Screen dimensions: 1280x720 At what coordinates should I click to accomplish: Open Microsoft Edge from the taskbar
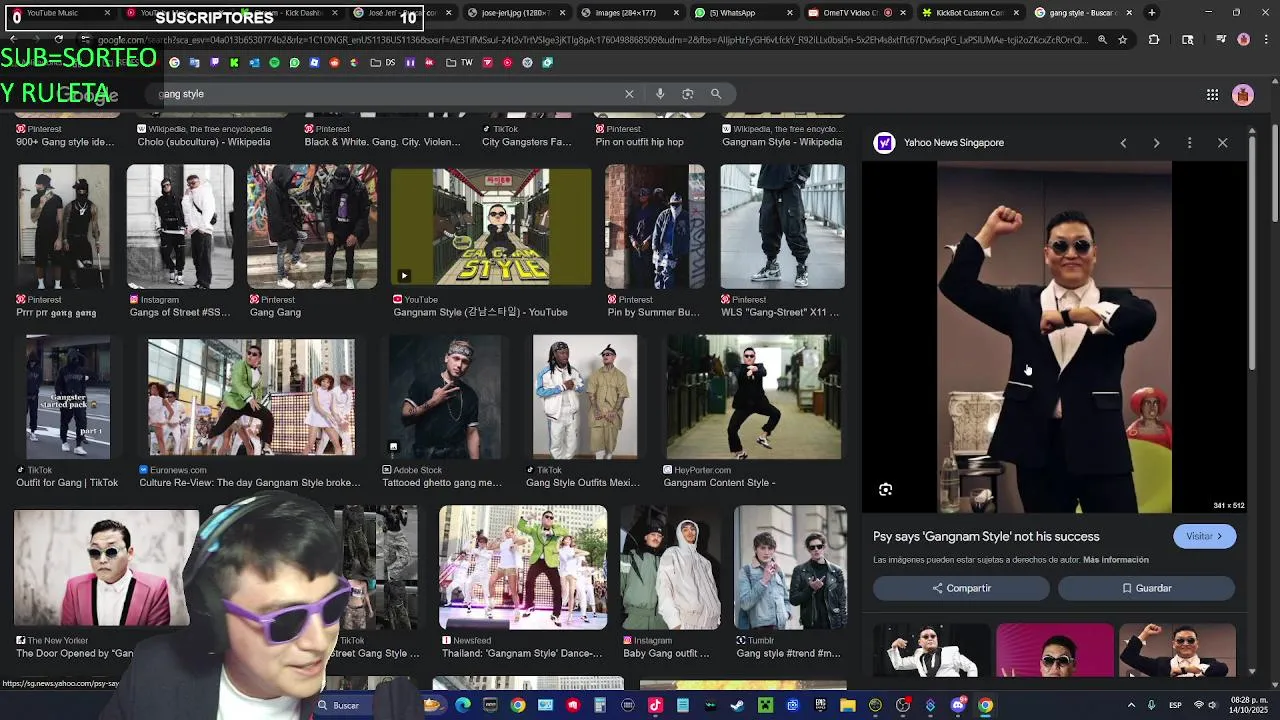click(463, 706)
